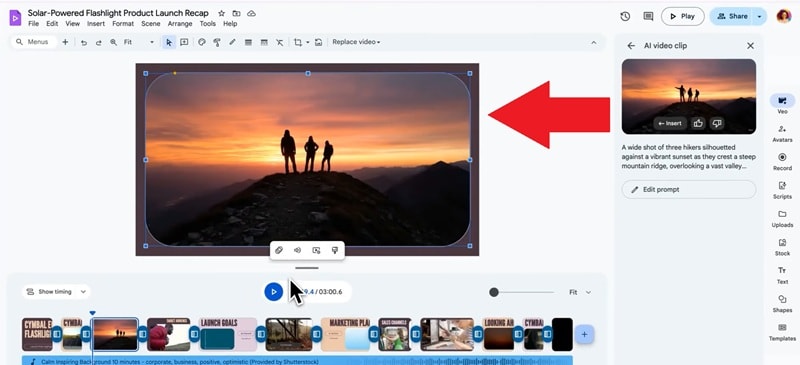
Task: Open version history clock icon
Action: click(625, 16)
